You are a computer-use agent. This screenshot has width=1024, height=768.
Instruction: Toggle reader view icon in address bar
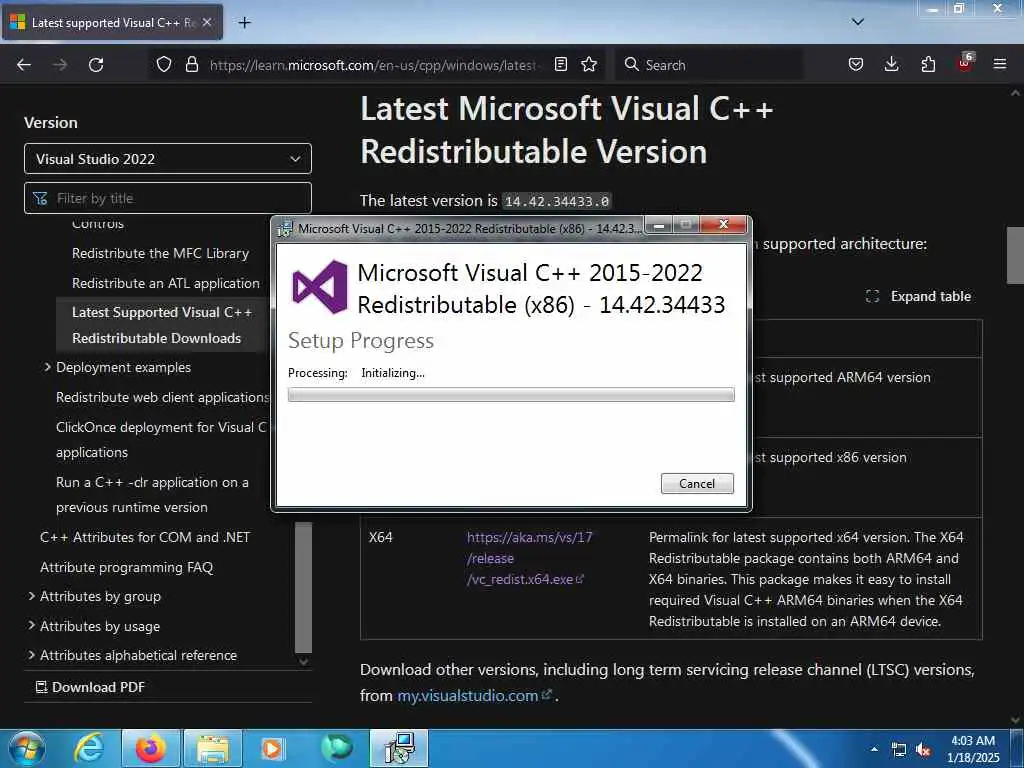[560, 64]
